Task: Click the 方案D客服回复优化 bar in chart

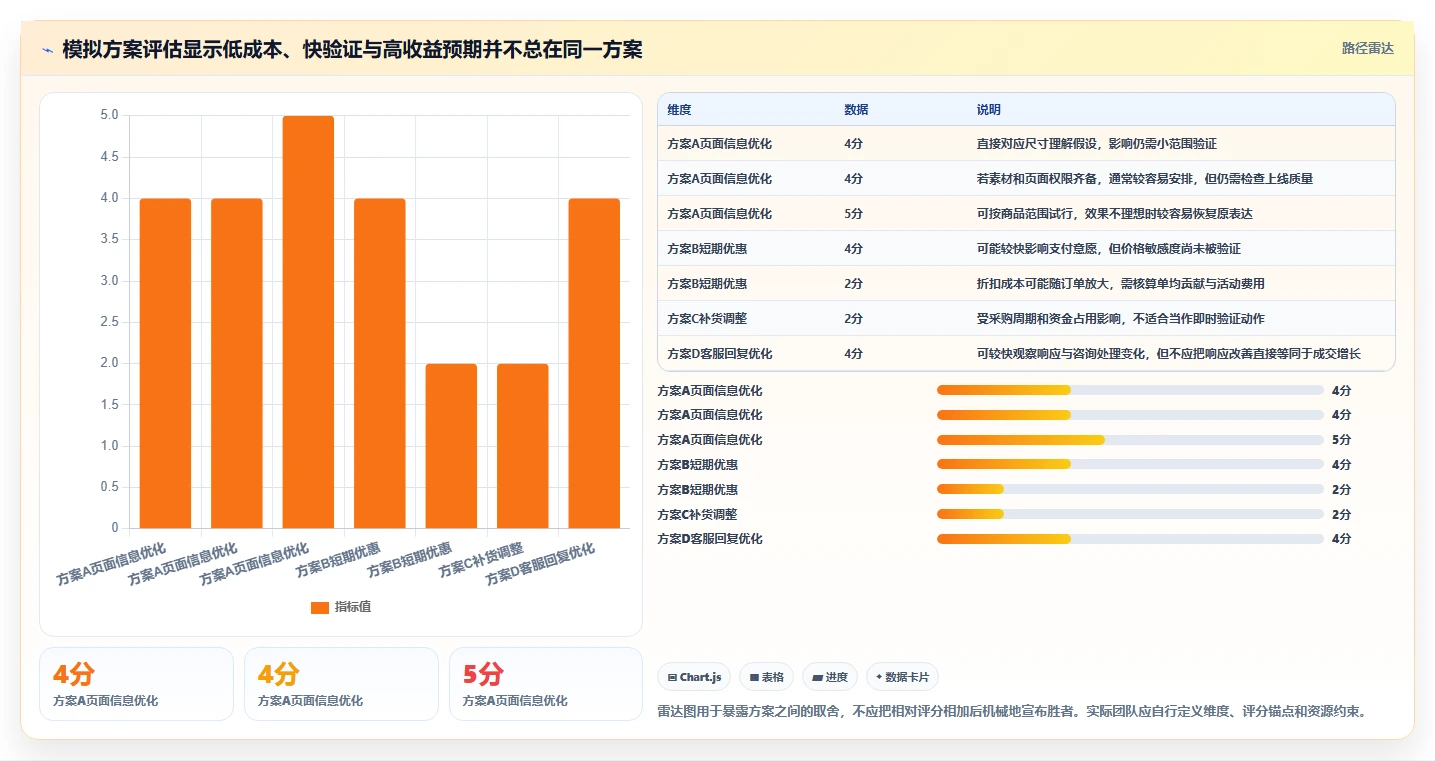Action: coord(594,363)
